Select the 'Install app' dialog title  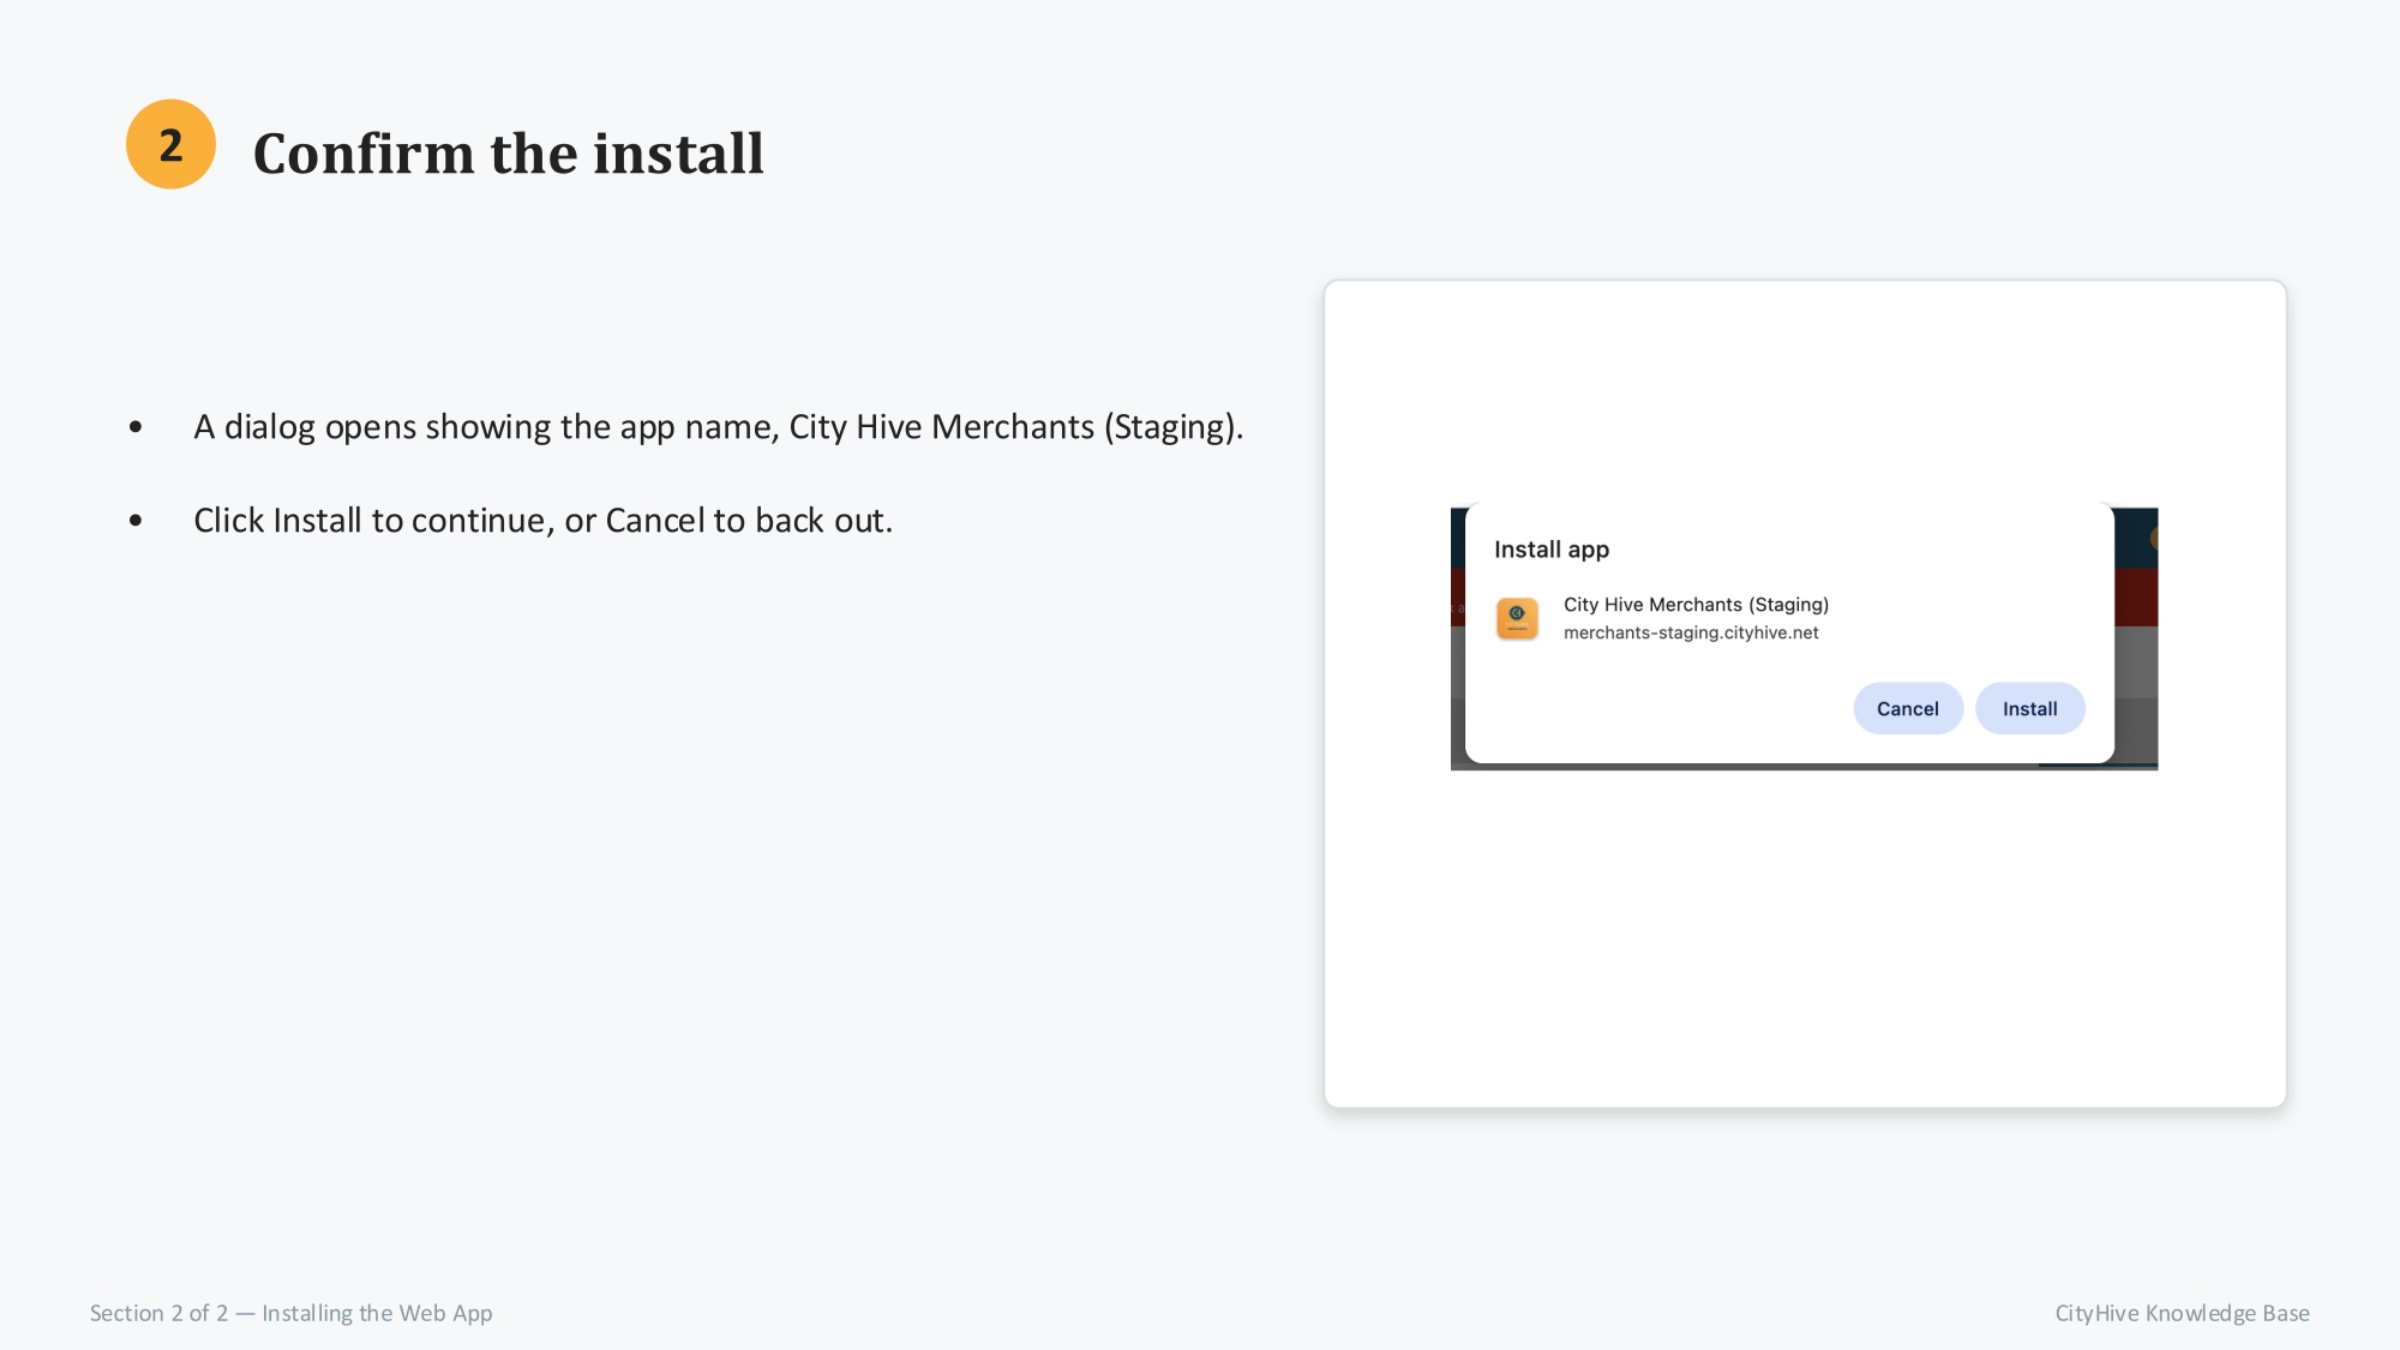click(x=1551, y=549)
